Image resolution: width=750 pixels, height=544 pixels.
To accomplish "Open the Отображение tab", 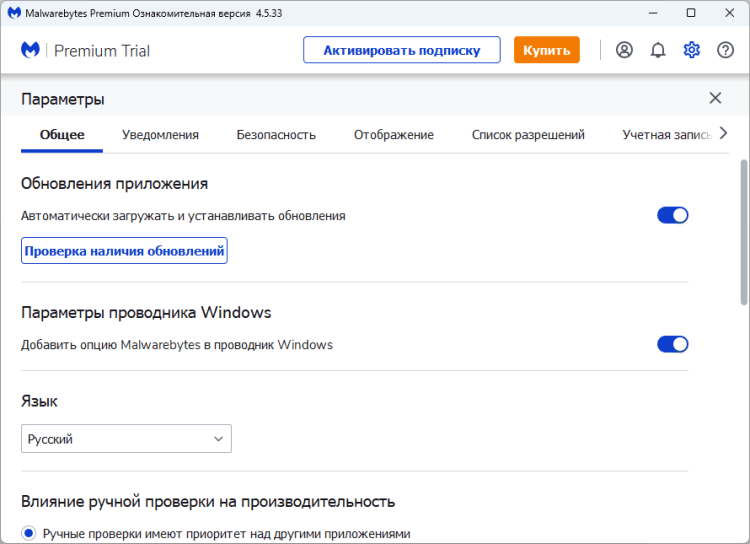I will 393,135.
